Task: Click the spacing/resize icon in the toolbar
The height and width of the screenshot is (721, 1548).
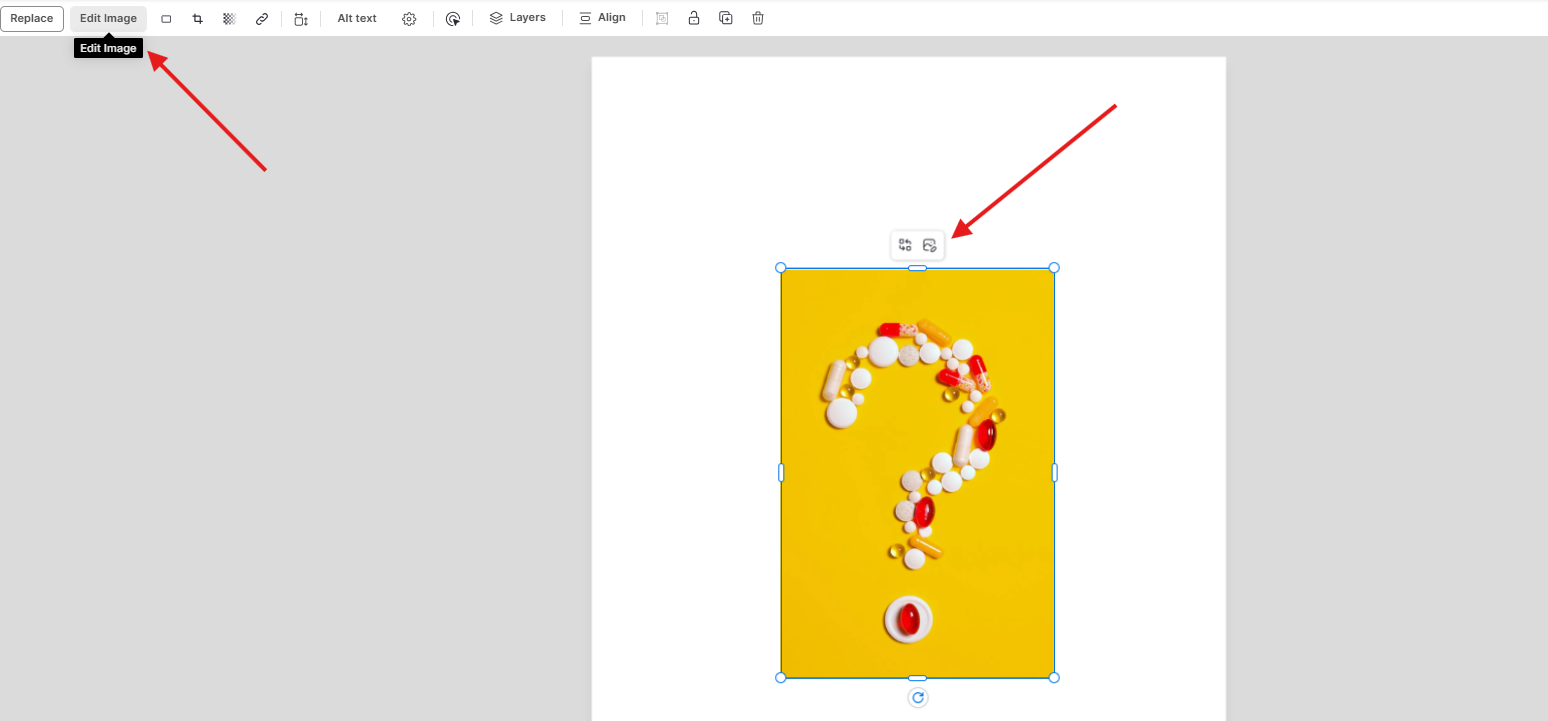Action: (301, 19)
